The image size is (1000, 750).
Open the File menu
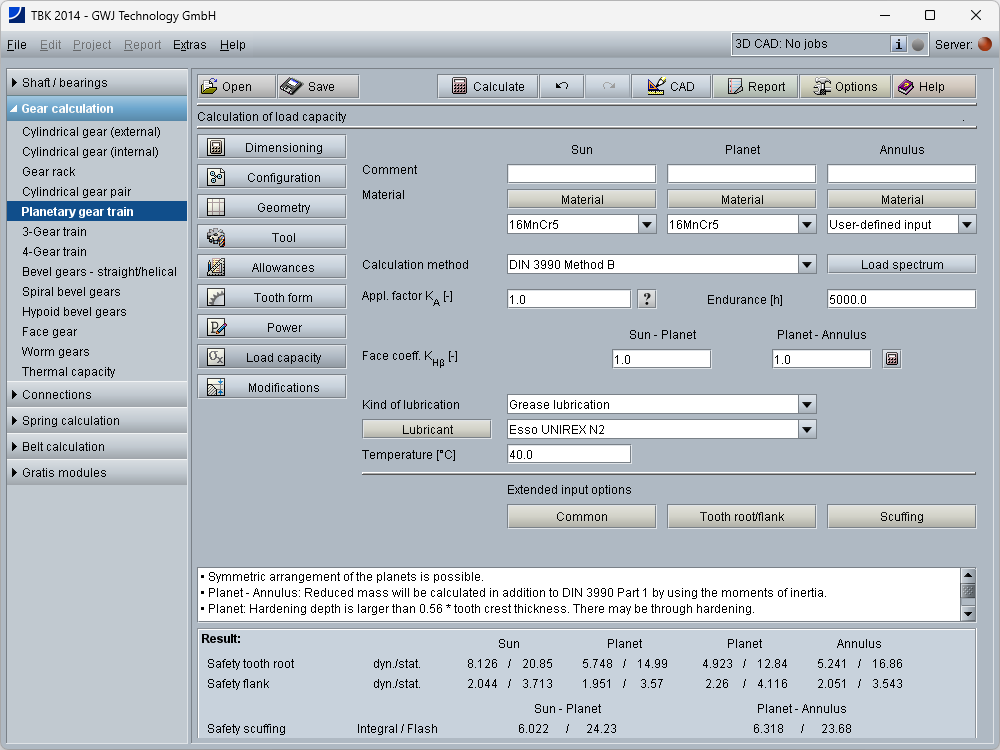pos(17,45)
